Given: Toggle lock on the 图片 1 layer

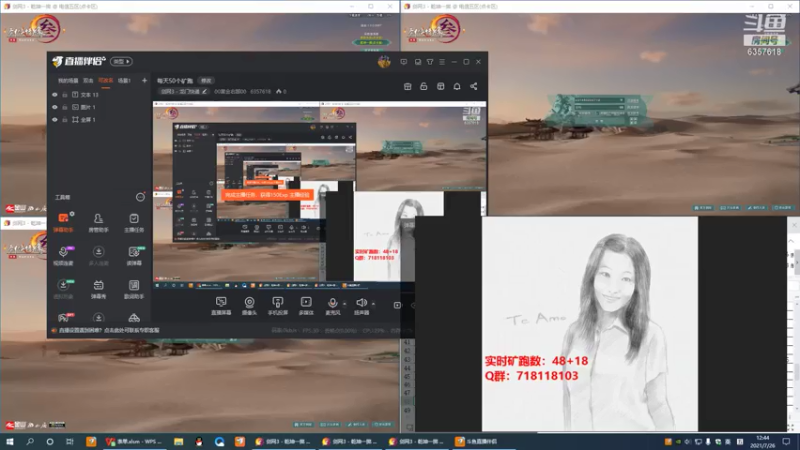Looking at the screenshot, I should coord(65,107).
